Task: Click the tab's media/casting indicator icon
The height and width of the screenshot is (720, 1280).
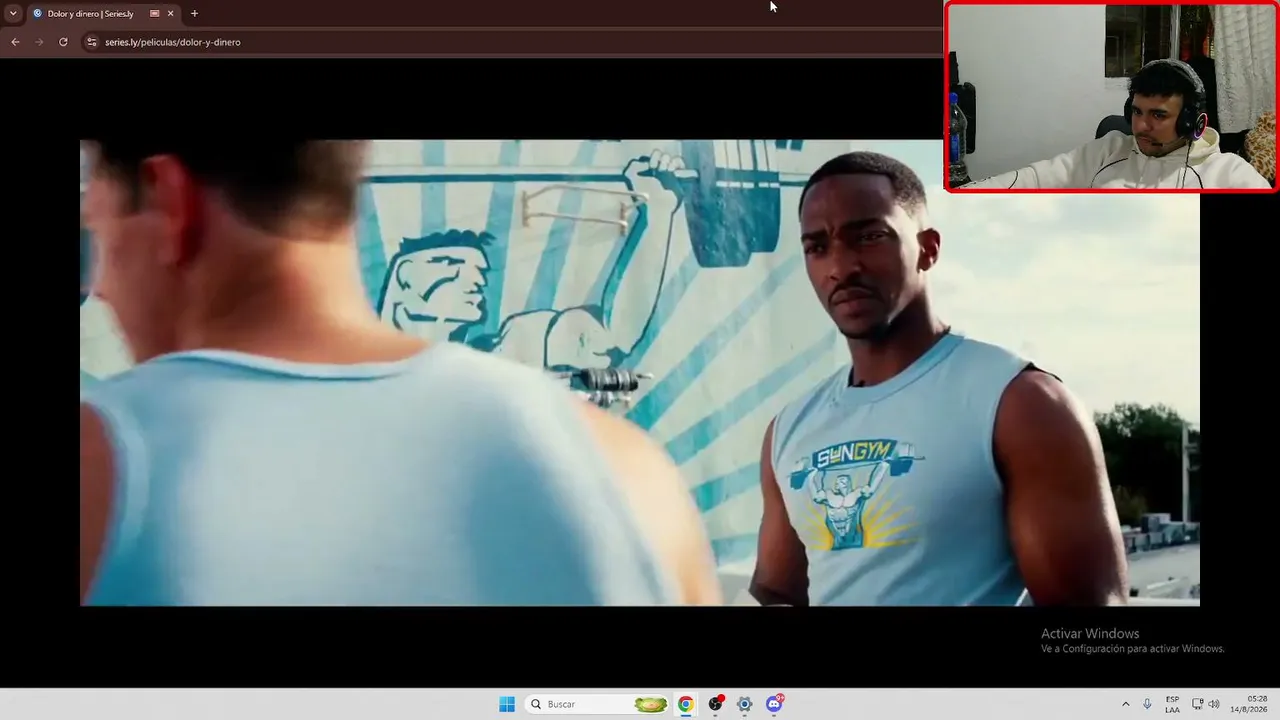Action: tap(154, 14)
